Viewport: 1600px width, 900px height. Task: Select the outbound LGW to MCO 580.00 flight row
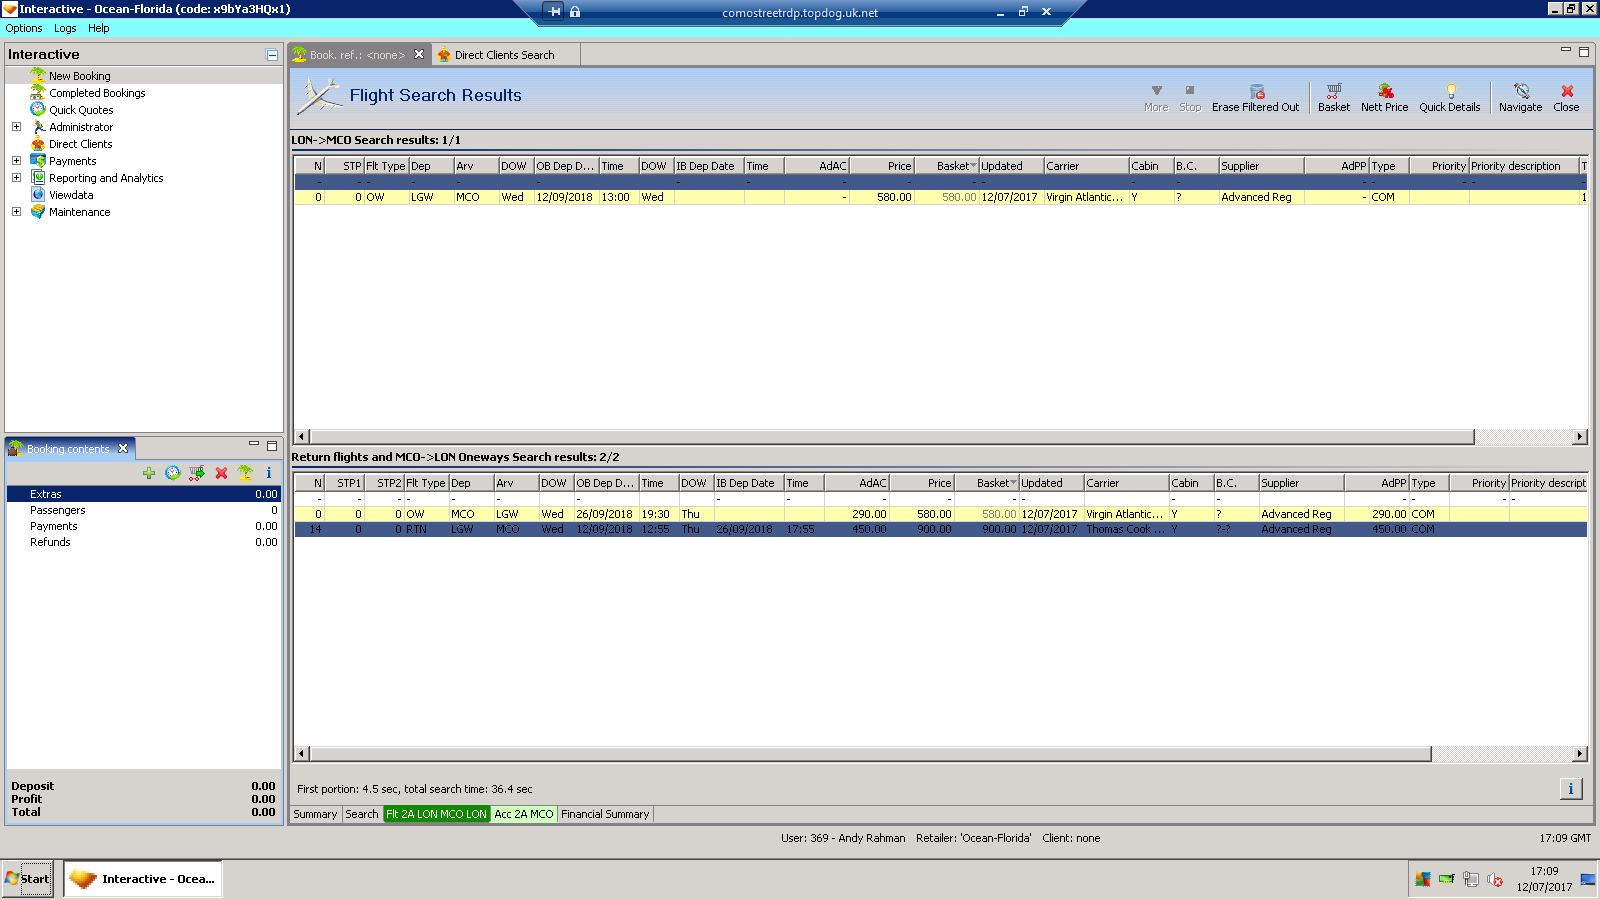click(x=940, y=198)
